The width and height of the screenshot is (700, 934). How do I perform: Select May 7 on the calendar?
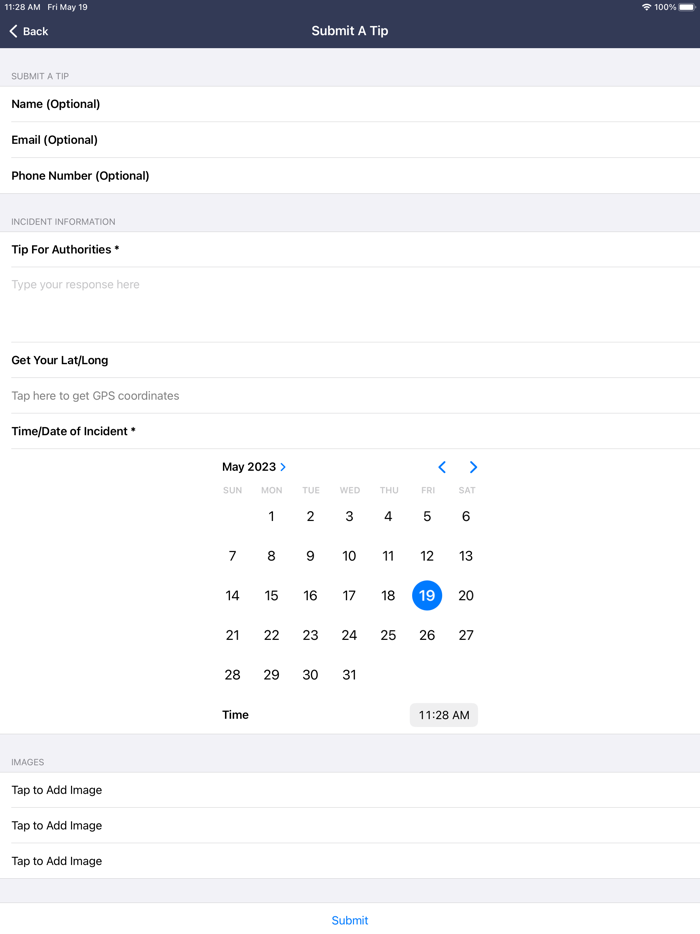pos(232,556)
